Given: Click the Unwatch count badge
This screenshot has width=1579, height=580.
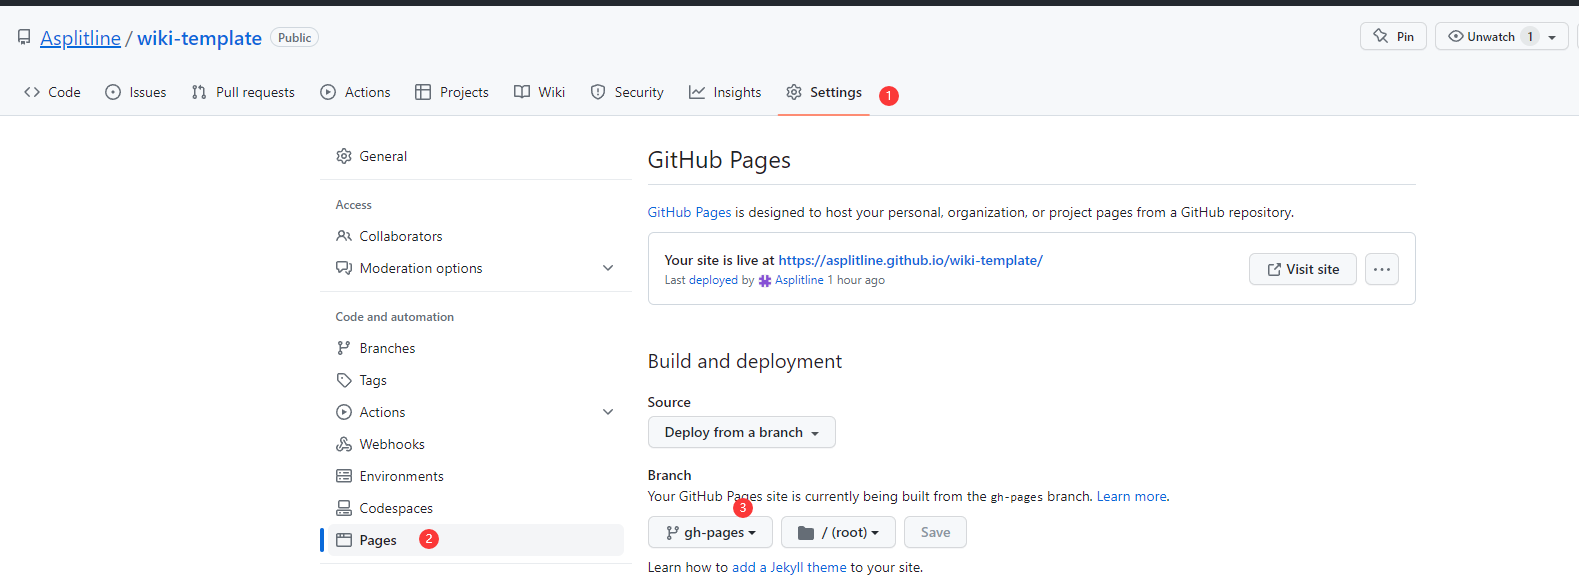Looking at the screenshot, I should 1530,37.
